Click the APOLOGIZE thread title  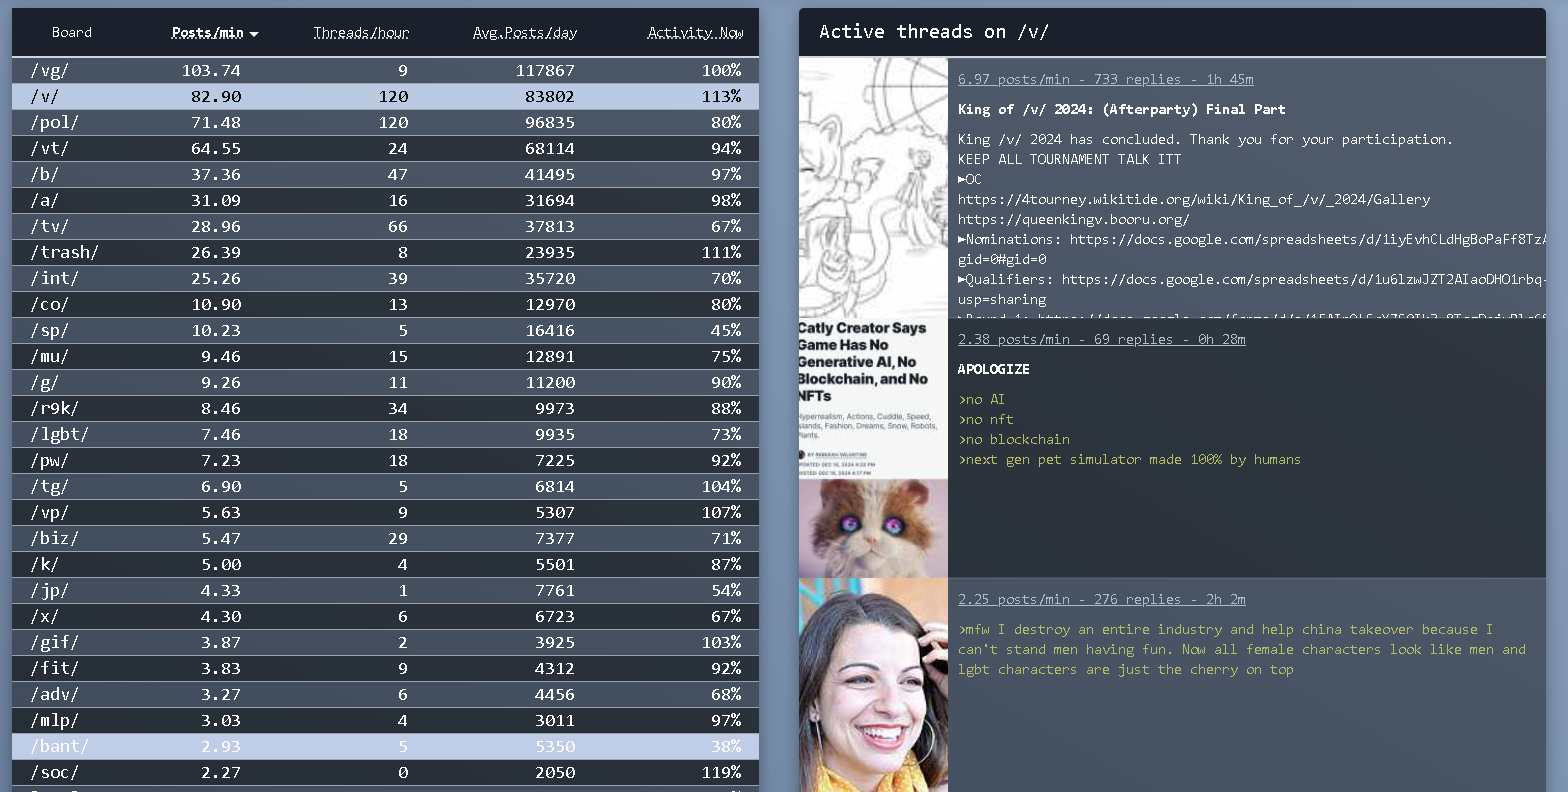coord(993,370)
